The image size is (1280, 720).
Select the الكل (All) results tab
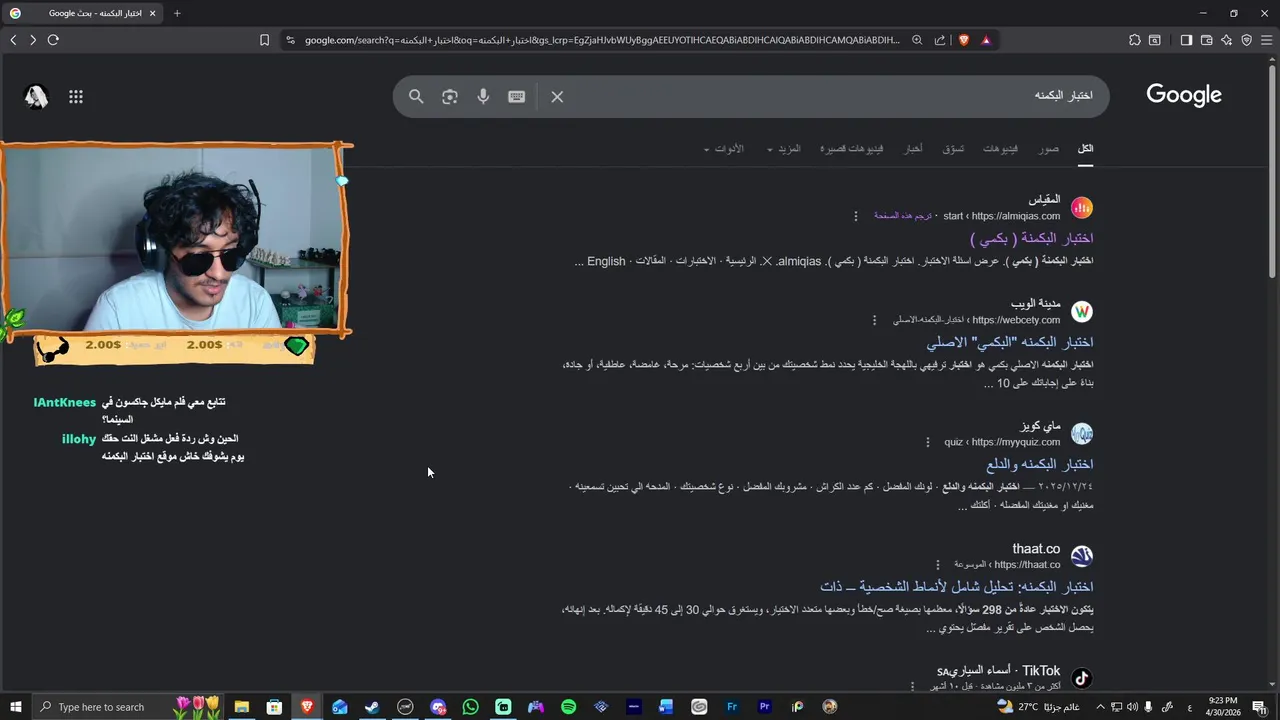click(1085, 149)
